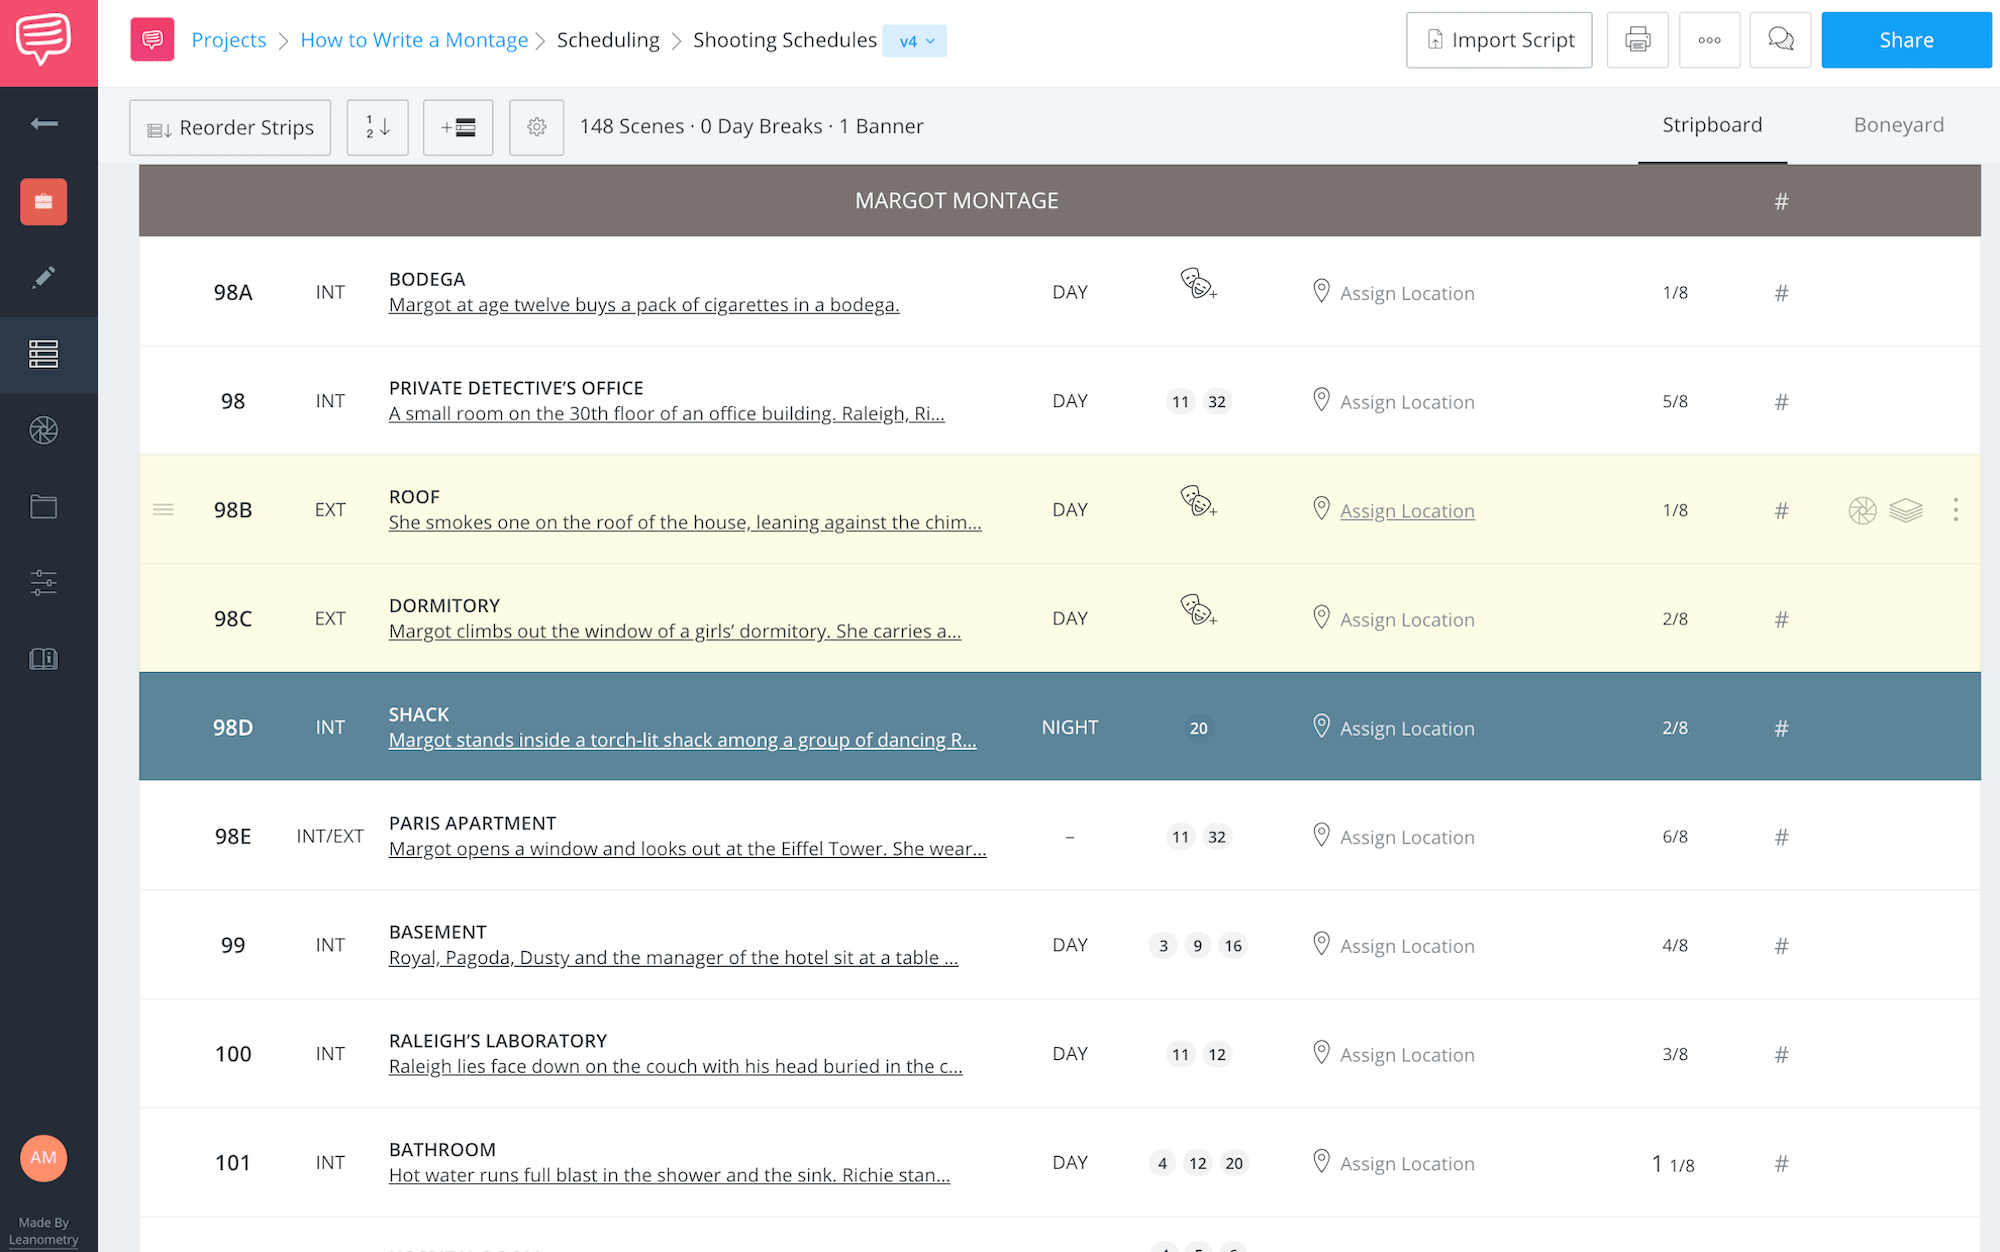Click the stripboard settings gear icon
Viewport: 2000px width, 1252px height.
point(536,127)
